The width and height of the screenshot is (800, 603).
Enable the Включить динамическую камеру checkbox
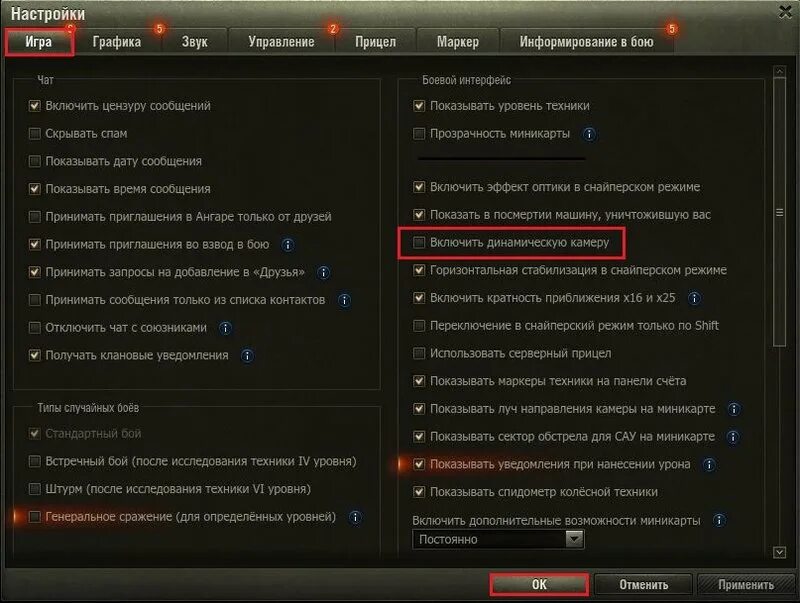point(419,242)
